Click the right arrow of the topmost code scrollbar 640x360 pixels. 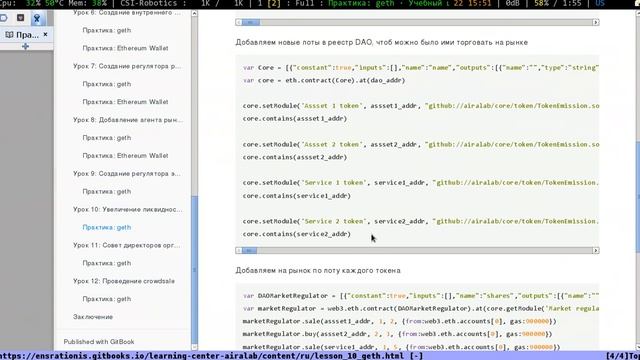[x=596, y=22]
